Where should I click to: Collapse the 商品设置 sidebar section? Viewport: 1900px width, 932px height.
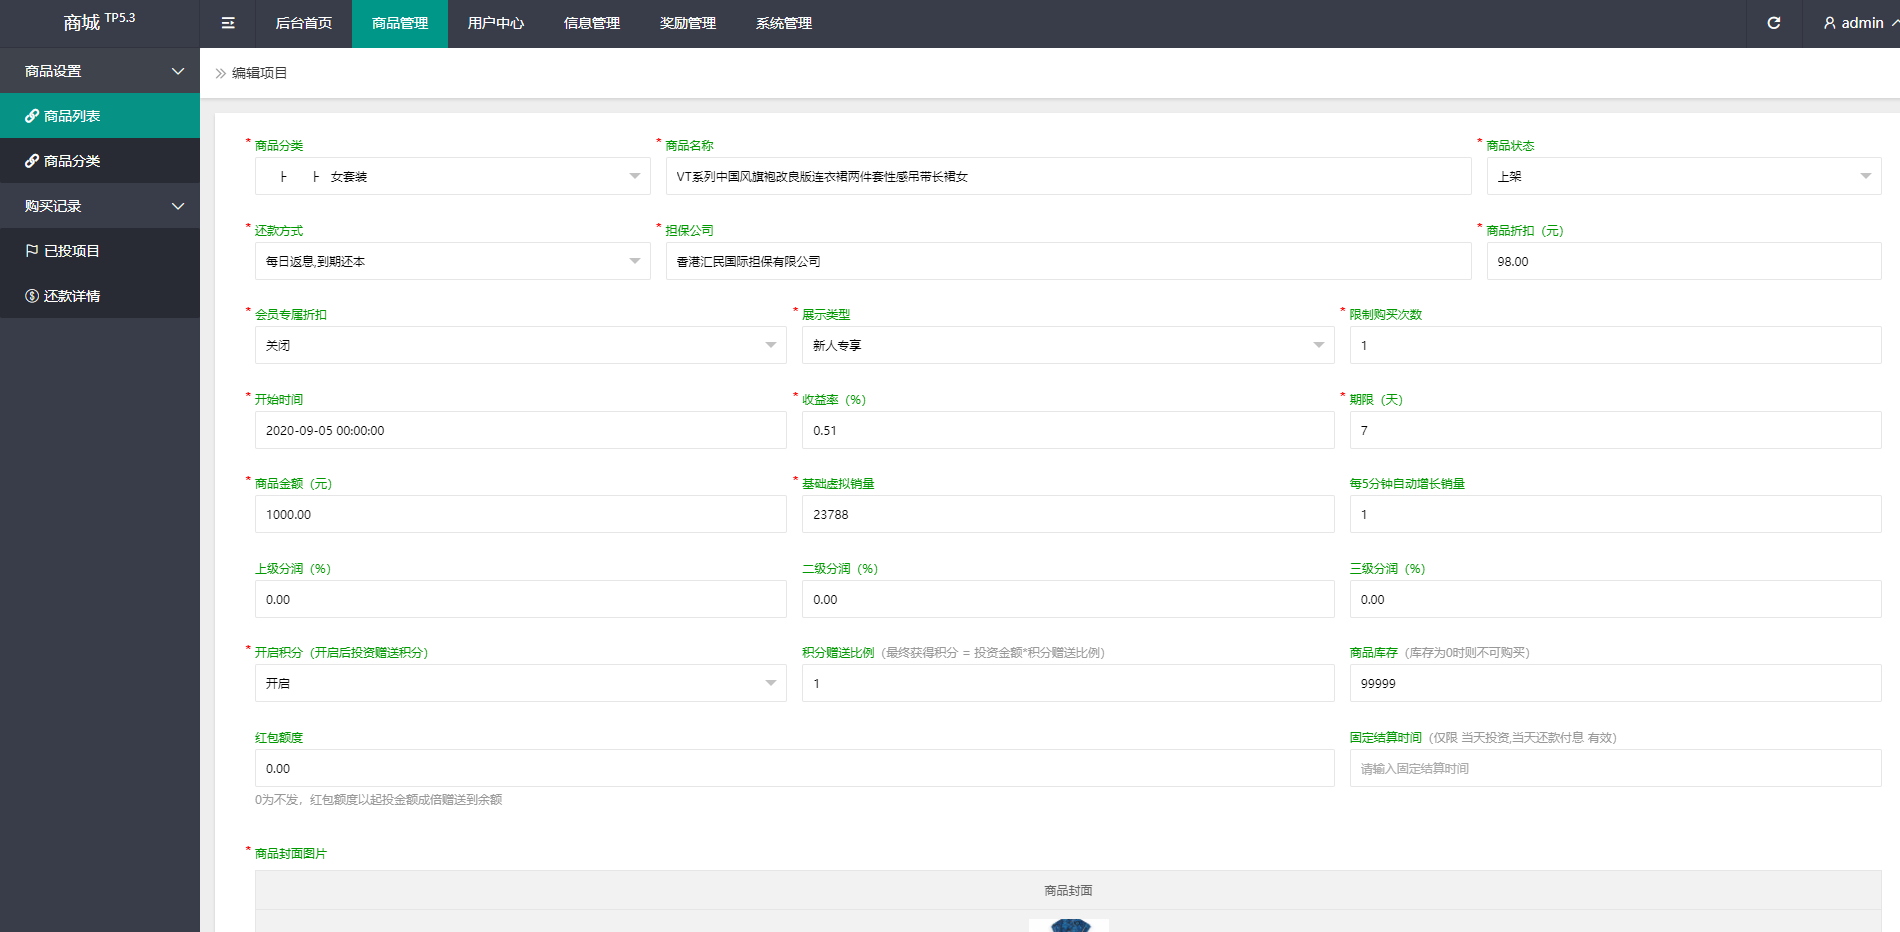pyautogui.click(x=100, y=70)
